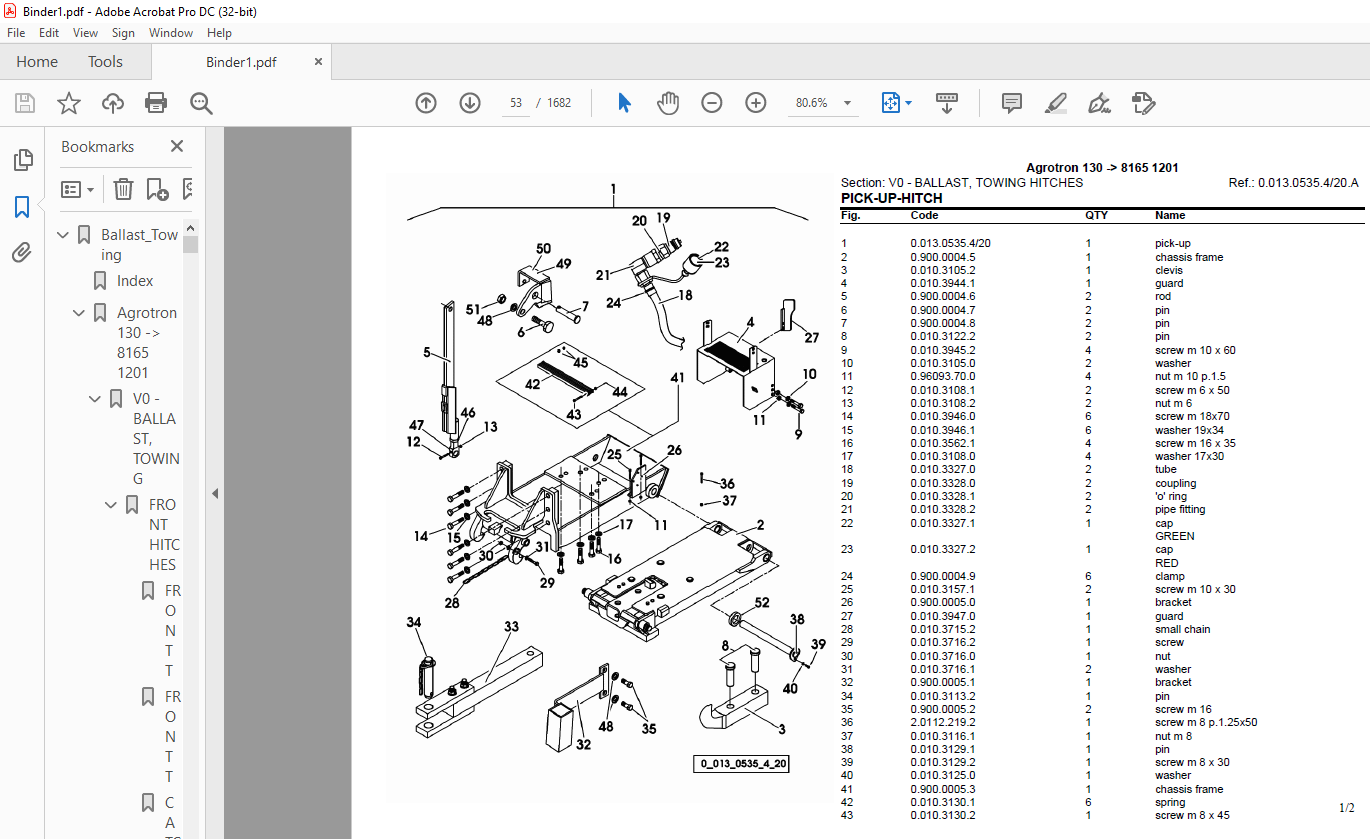Viewport: 1370px width, 839px height.
Task: Close the Bookmarks panel
Action: click(177, 146)
